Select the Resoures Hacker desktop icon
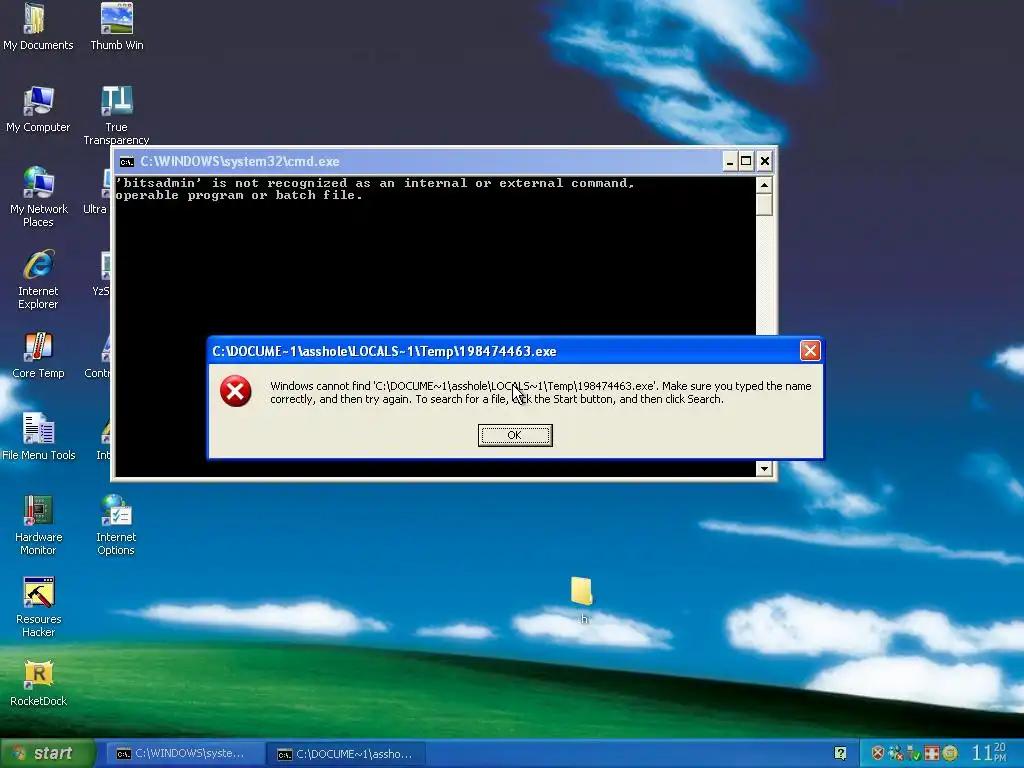This screenshot has width=1024, height=768. tap(38, 607)
